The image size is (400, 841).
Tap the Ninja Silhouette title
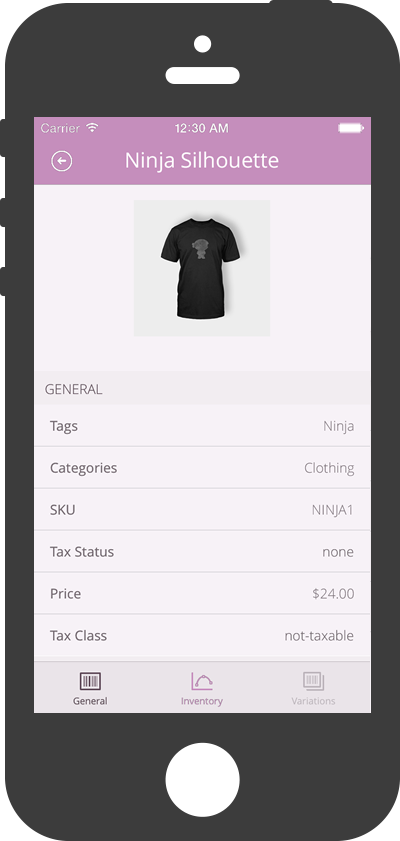point(202,160)
